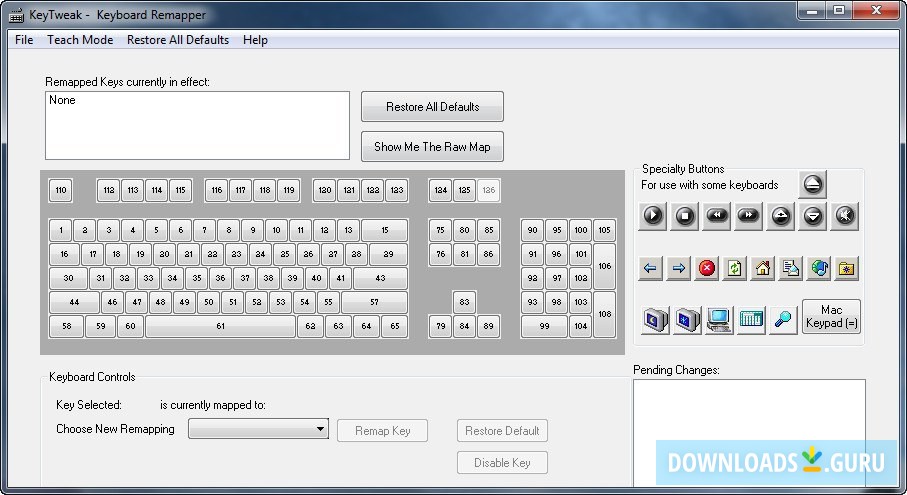Click inside the Remapped Keys list box
907x495 pixels.
tap(197, 125)
